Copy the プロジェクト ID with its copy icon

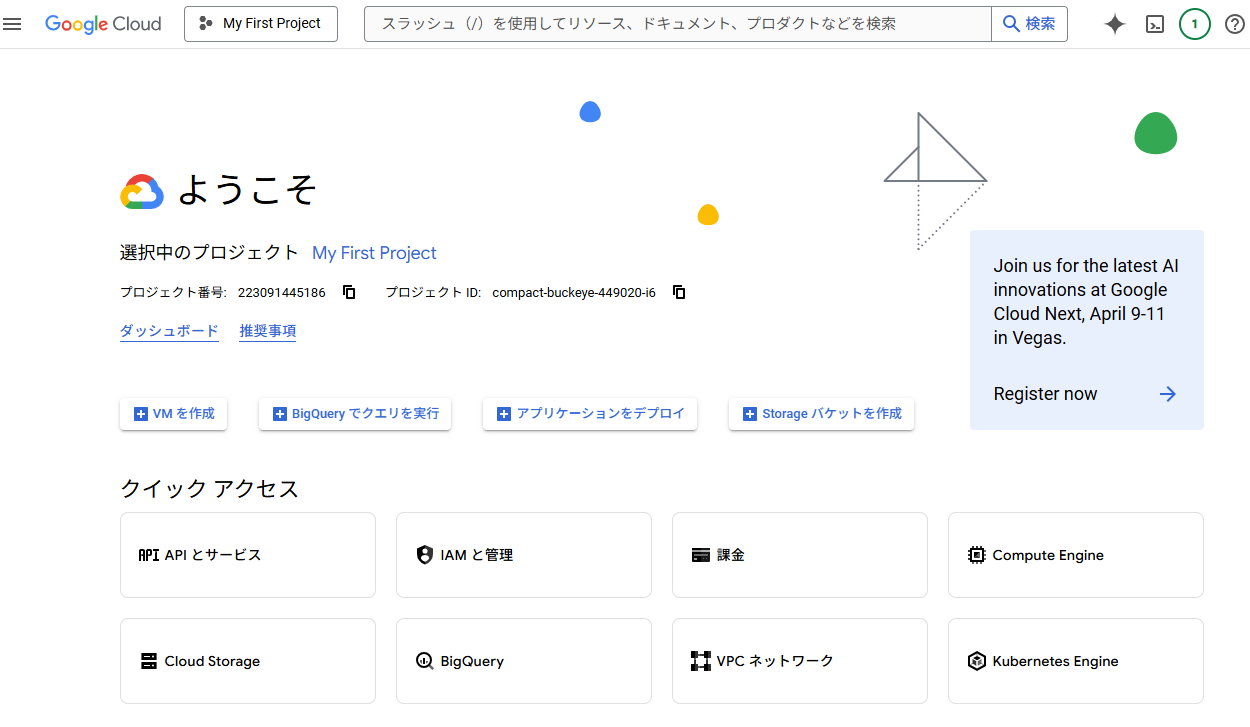678,292
